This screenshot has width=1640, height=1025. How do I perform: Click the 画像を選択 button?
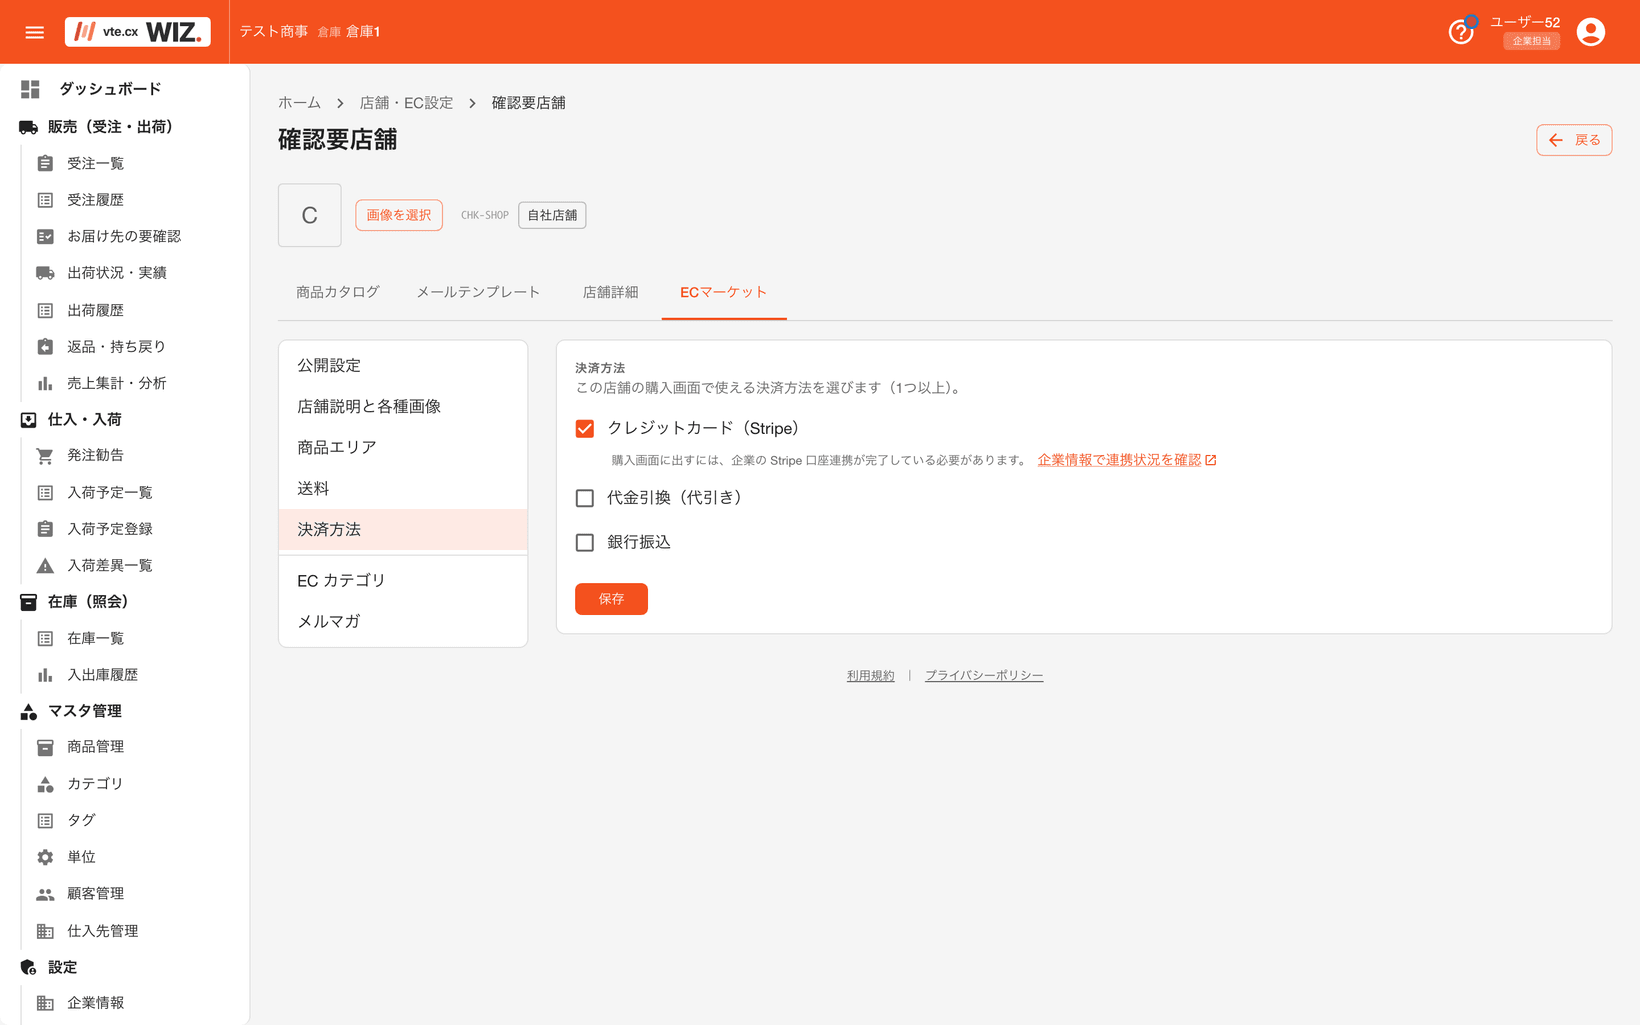point(399,215)
